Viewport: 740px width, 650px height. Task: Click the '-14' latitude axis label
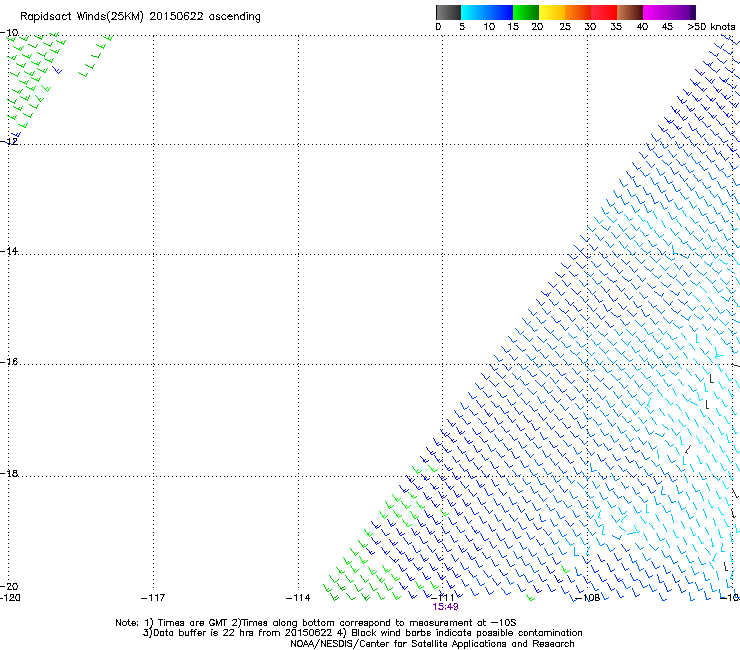(9, 251)
